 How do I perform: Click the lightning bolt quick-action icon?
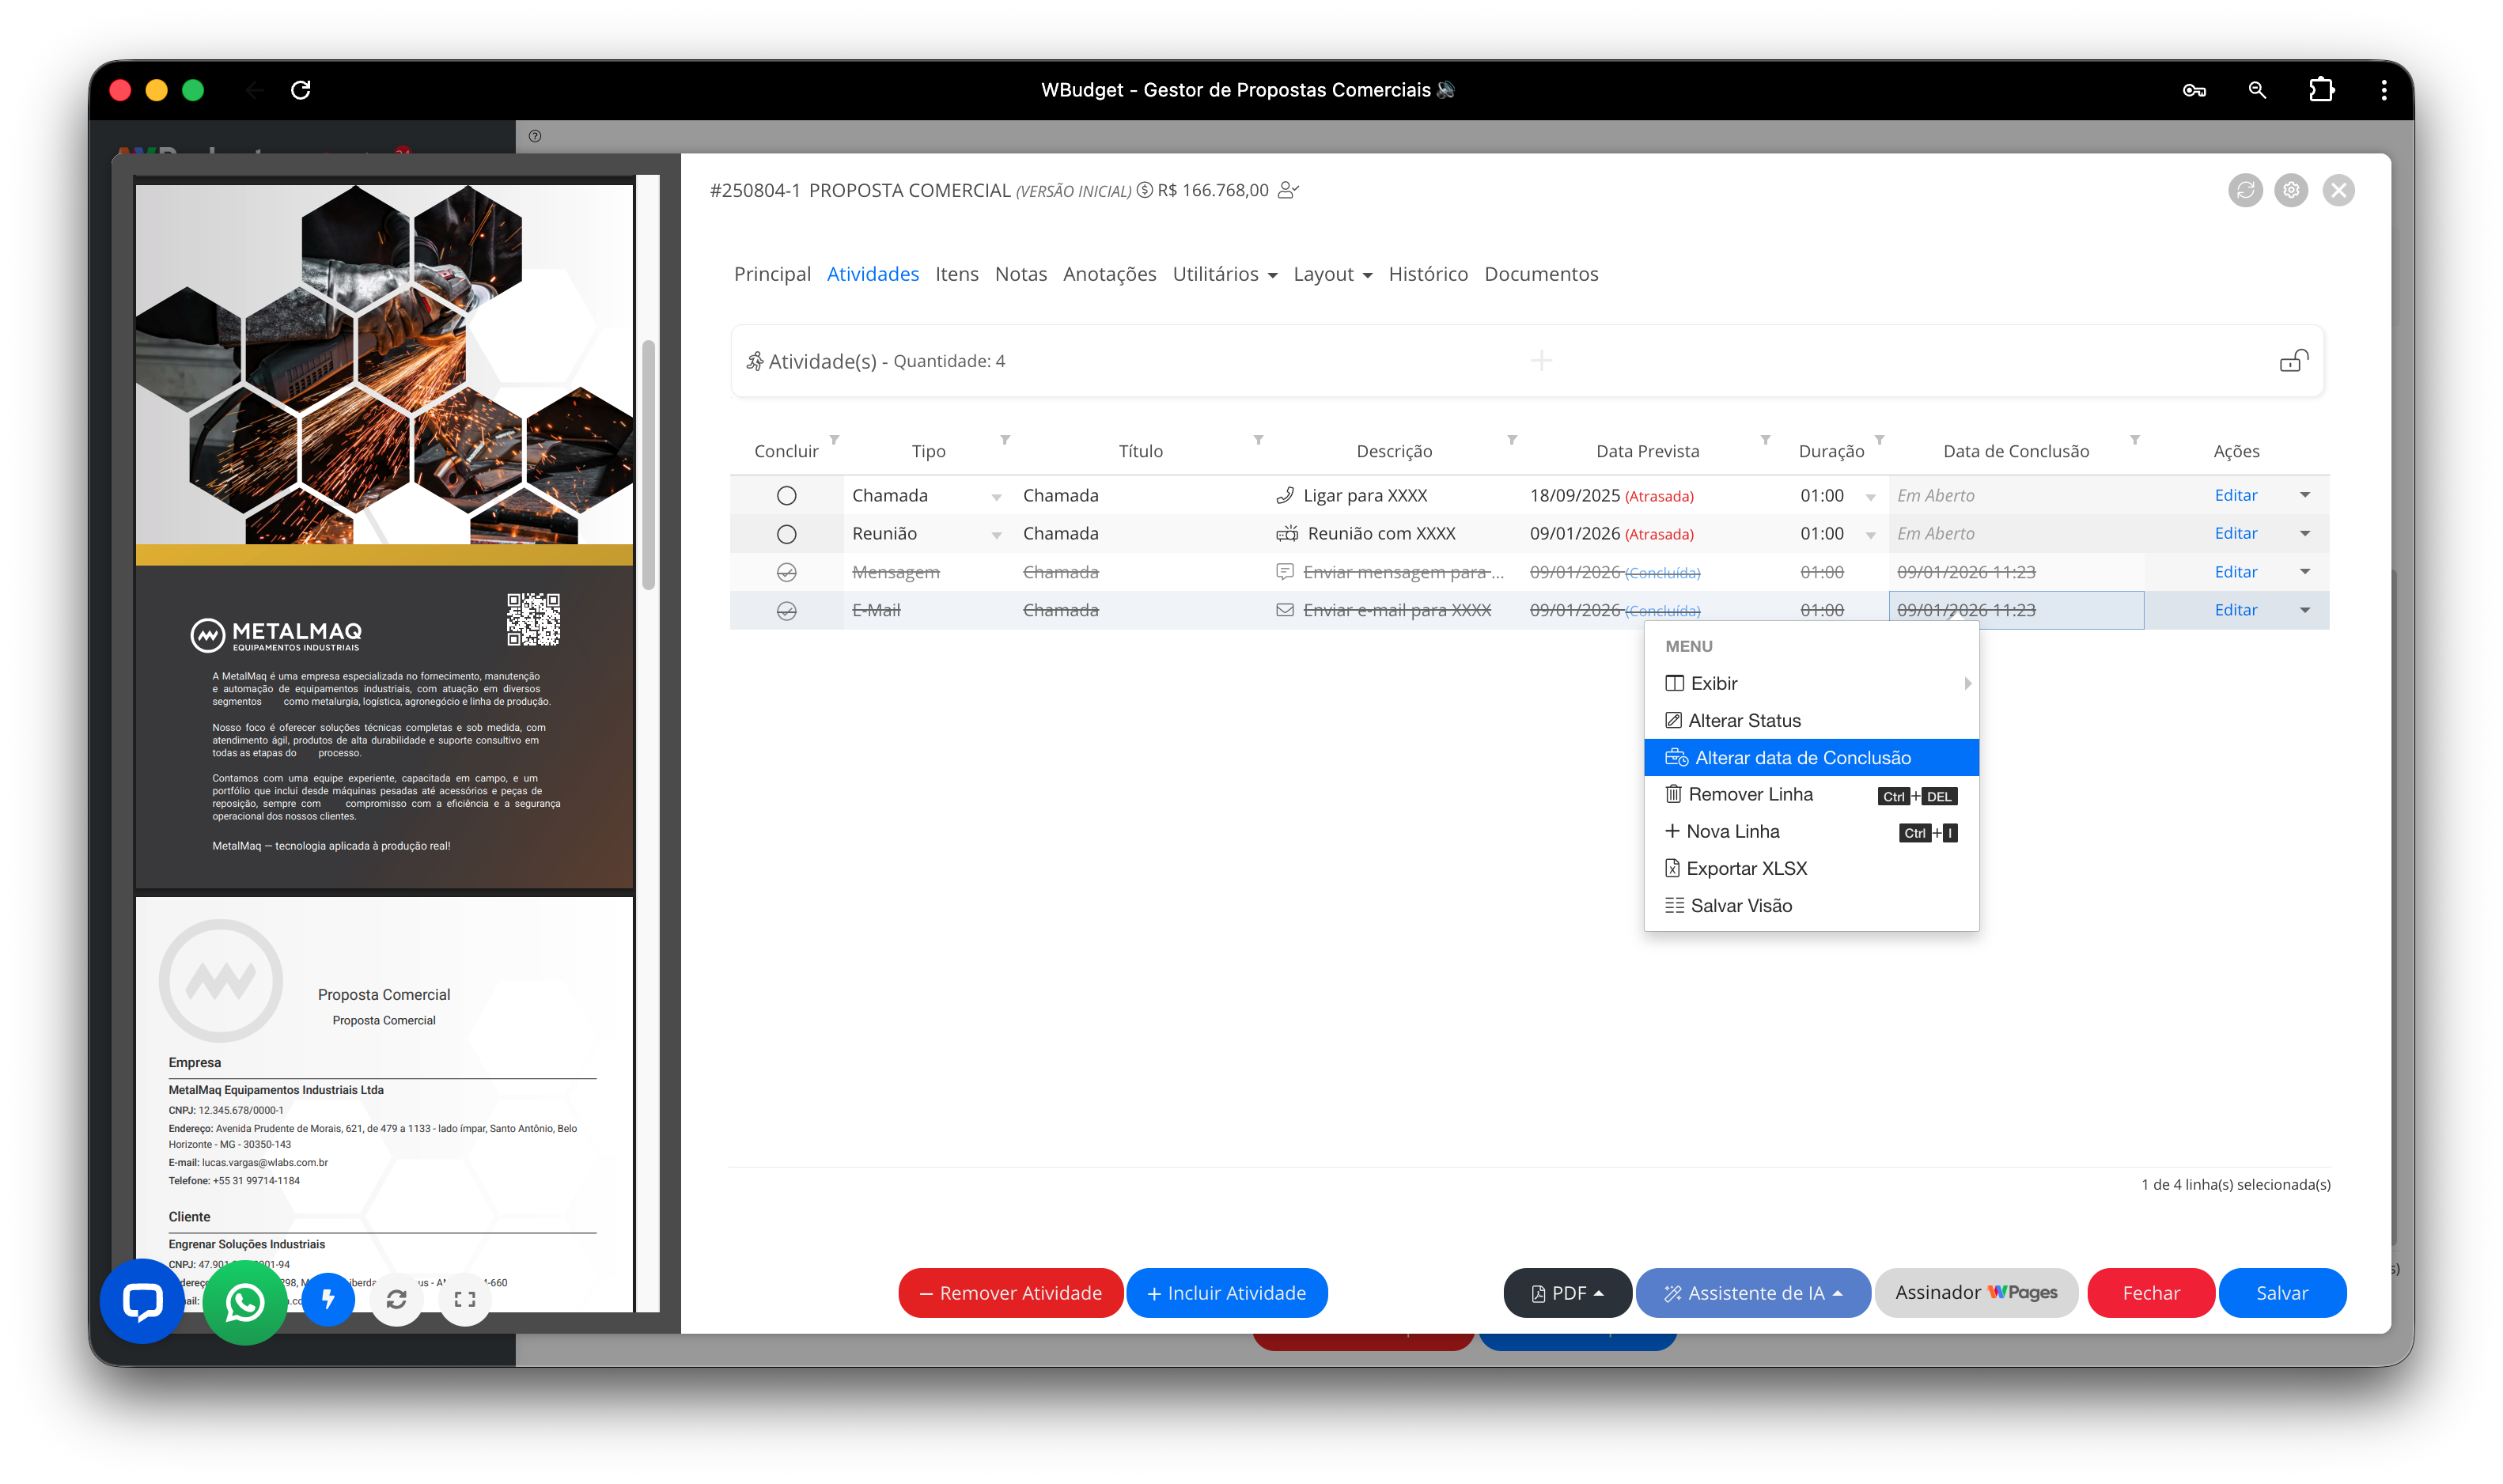[328, 1299]
